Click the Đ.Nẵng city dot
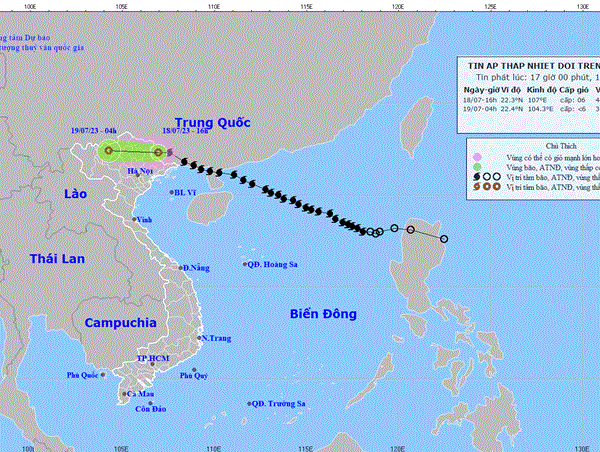The image size is (600, 452). 178,268
